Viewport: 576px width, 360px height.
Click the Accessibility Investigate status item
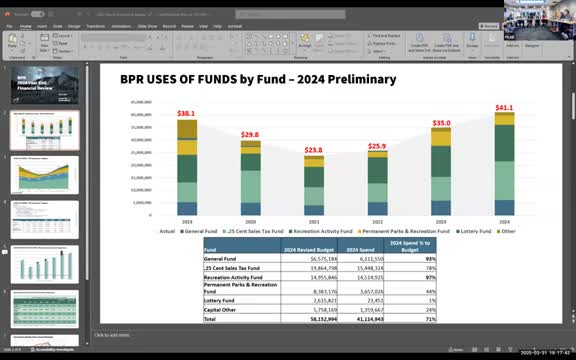[53, 349]
